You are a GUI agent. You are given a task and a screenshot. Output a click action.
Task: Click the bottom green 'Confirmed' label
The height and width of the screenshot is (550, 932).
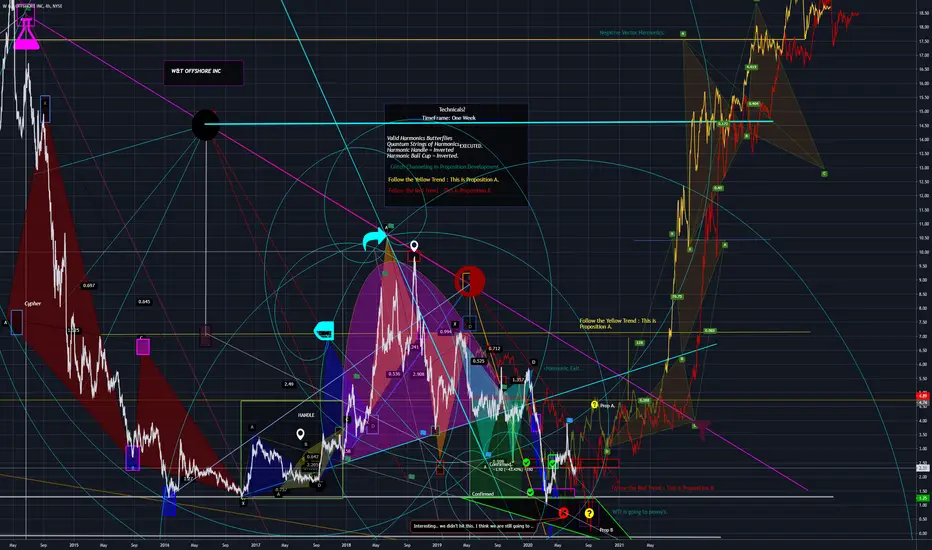[483, 494]
